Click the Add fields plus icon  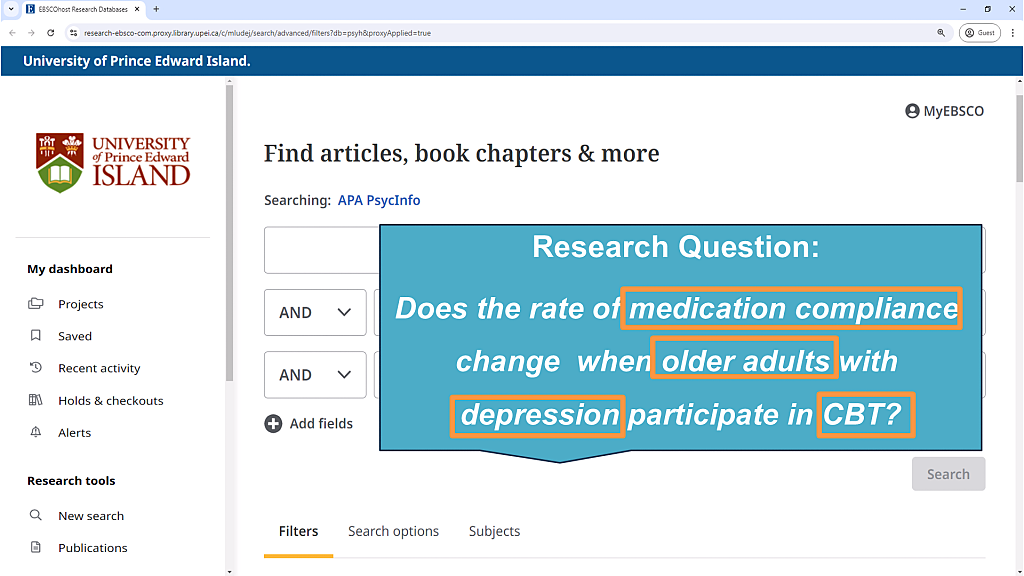tap(273, 424)
